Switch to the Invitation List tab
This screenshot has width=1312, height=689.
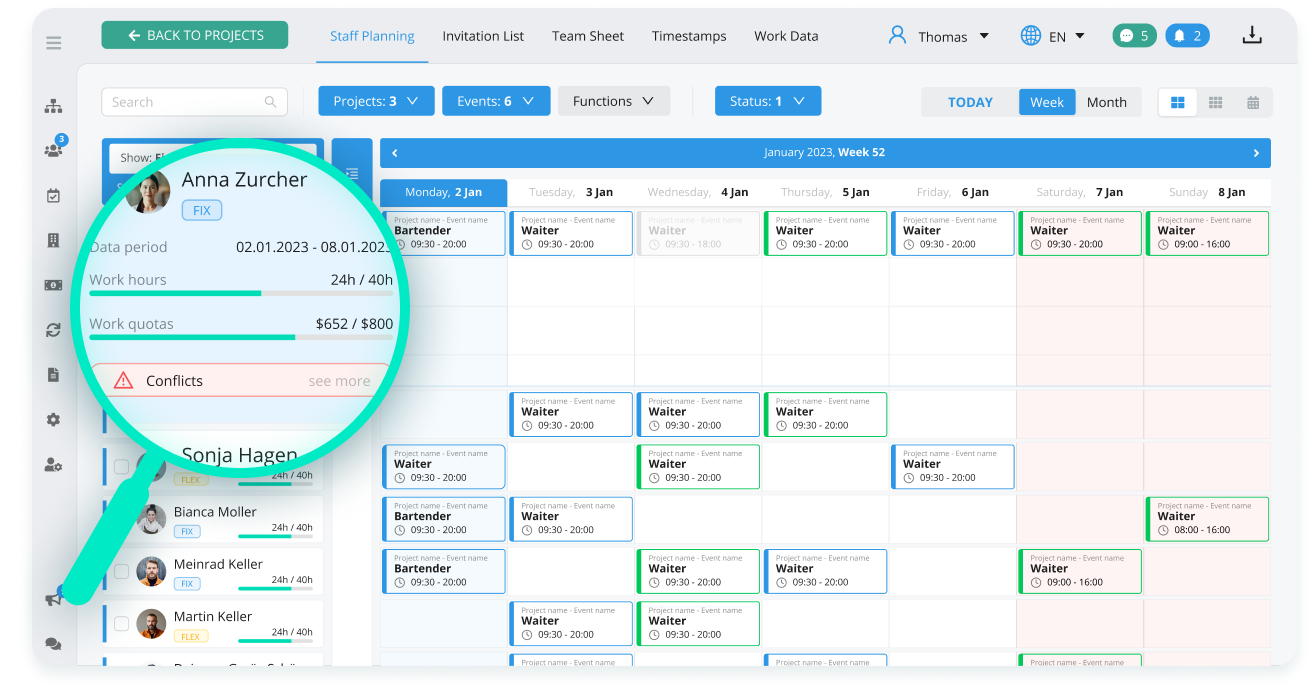coord(483,36)
